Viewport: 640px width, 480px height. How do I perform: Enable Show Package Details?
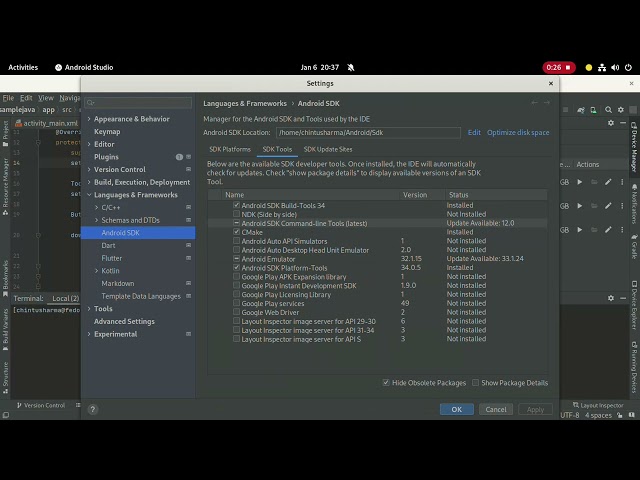476,382
